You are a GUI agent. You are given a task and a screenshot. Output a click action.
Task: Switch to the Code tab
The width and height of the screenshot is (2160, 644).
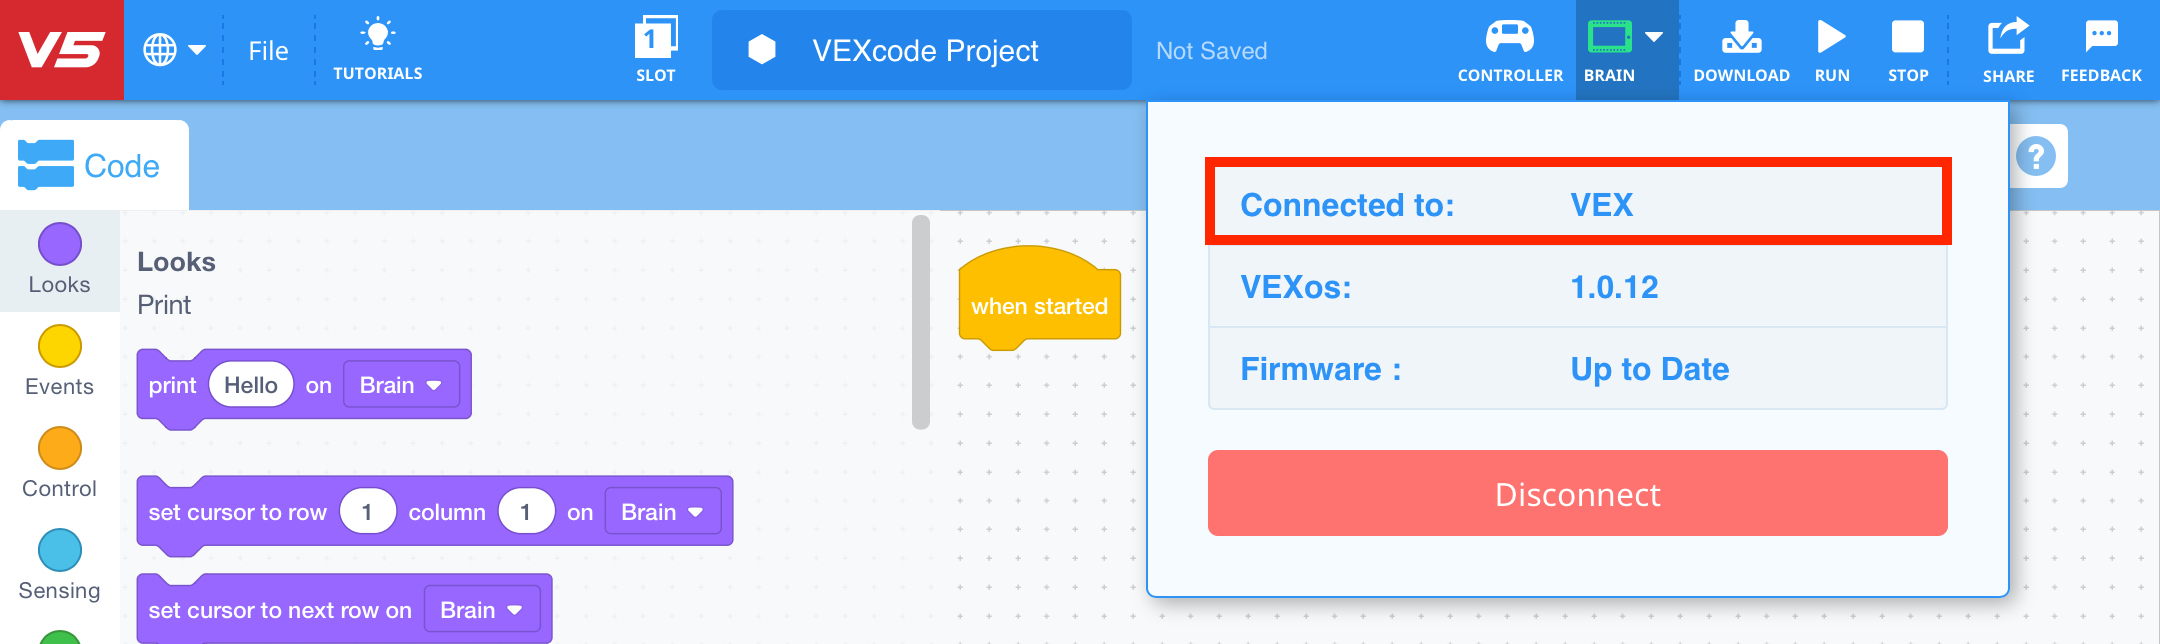[95, 164]
